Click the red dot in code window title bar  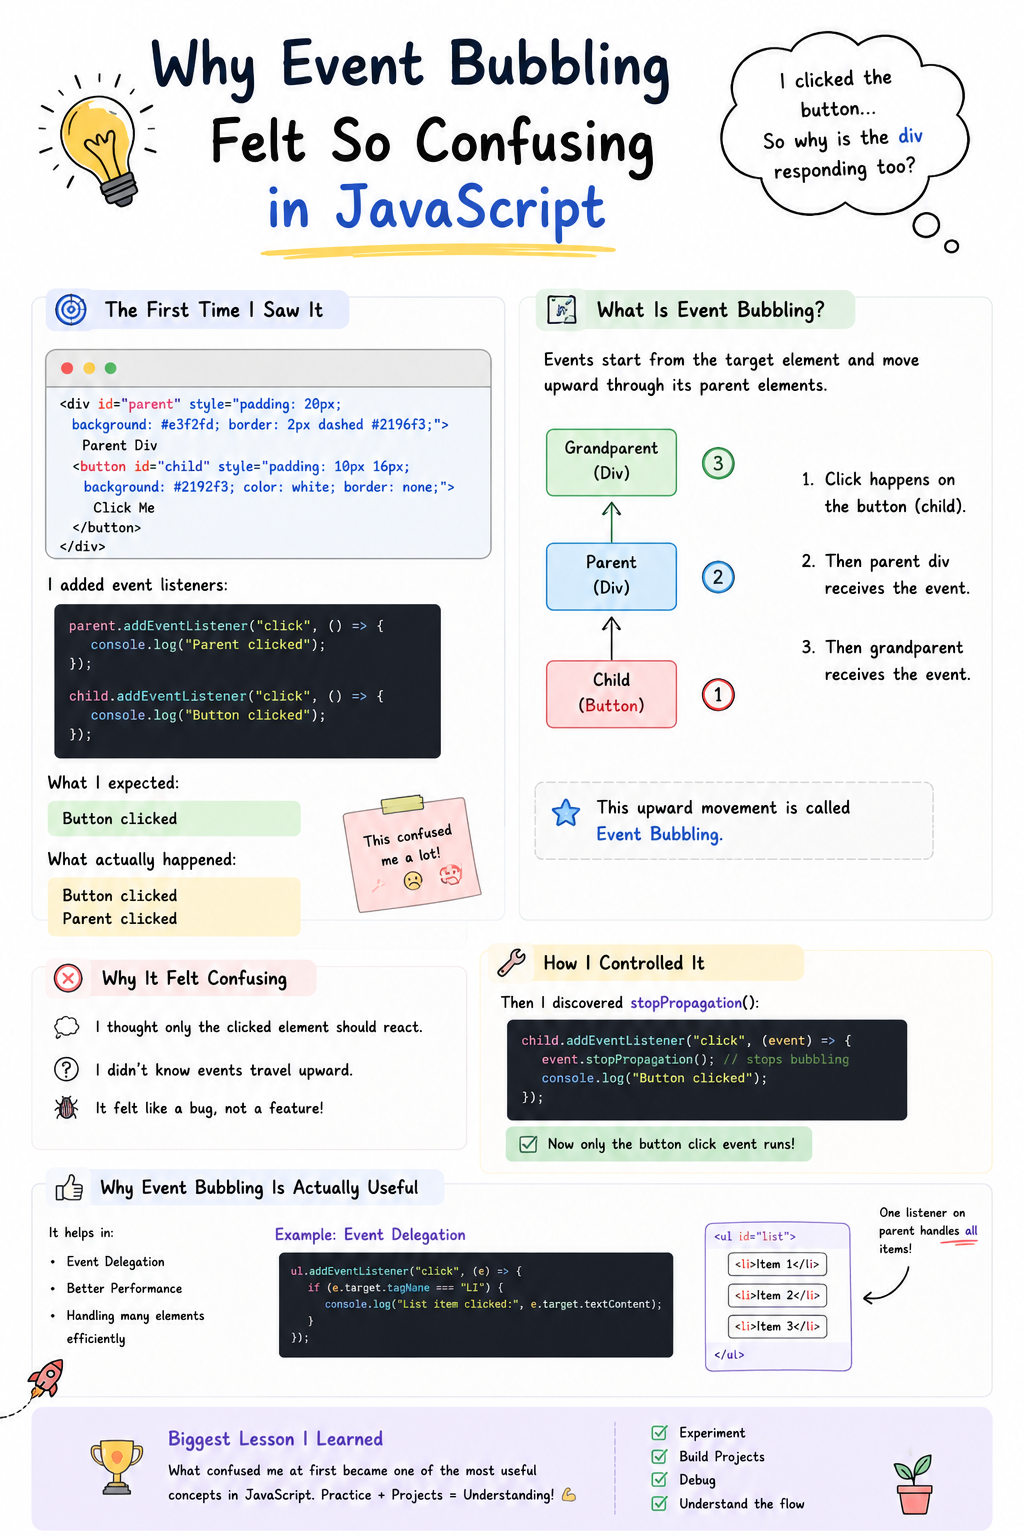tap(67, 368)
